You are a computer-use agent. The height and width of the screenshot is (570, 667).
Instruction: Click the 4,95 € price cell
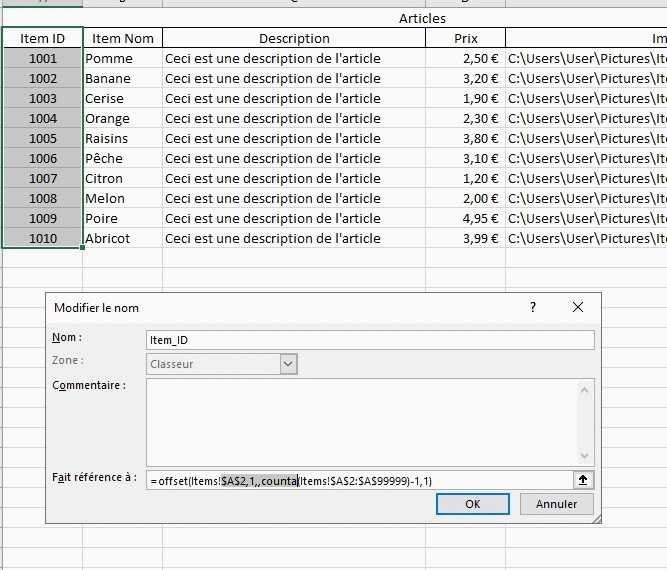click(464, 218)
